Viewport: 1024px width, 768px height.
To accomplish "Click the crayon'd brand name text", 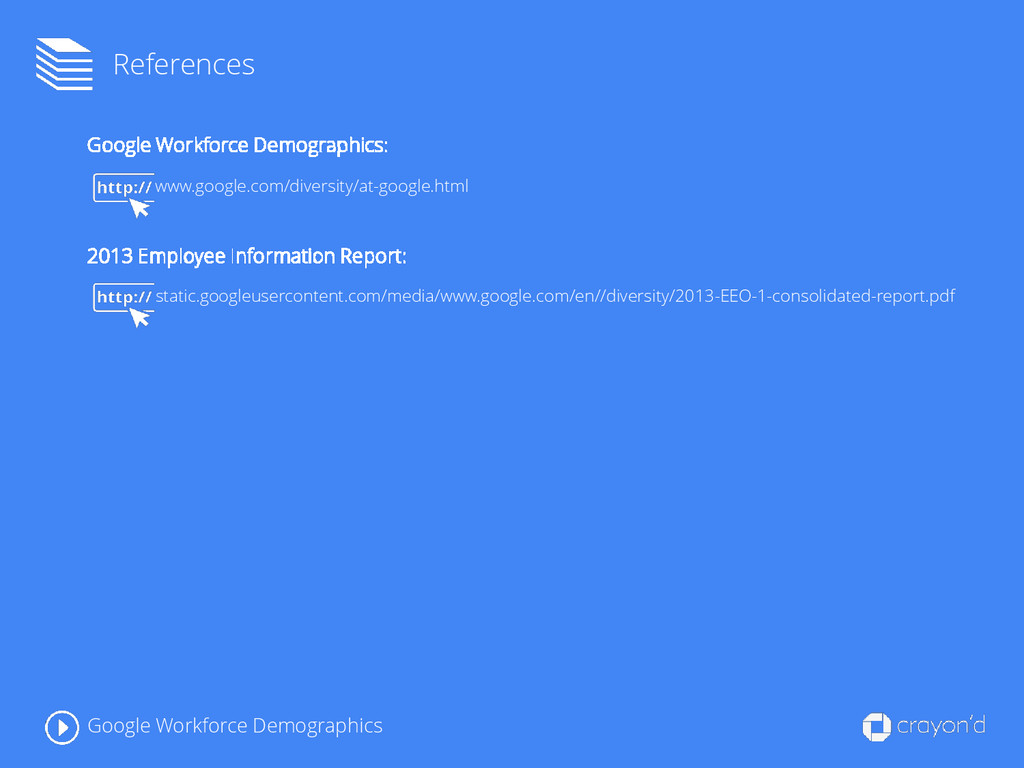I will point(941,726).
